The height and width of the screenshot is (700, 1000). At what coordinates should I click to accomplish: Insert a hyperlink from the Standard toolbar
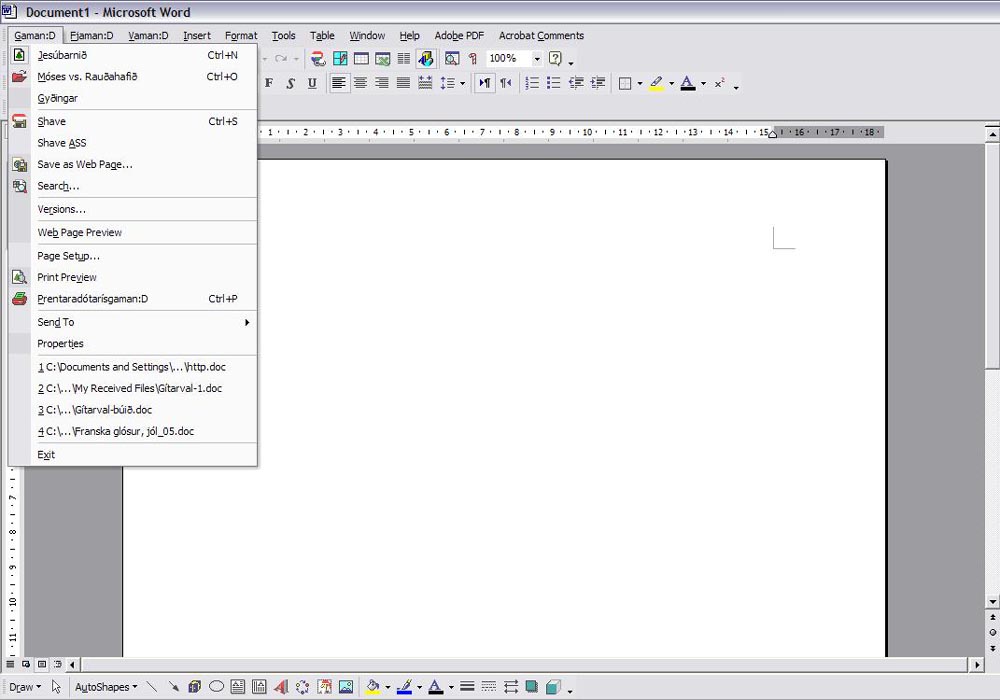click(x=318, y=59)
